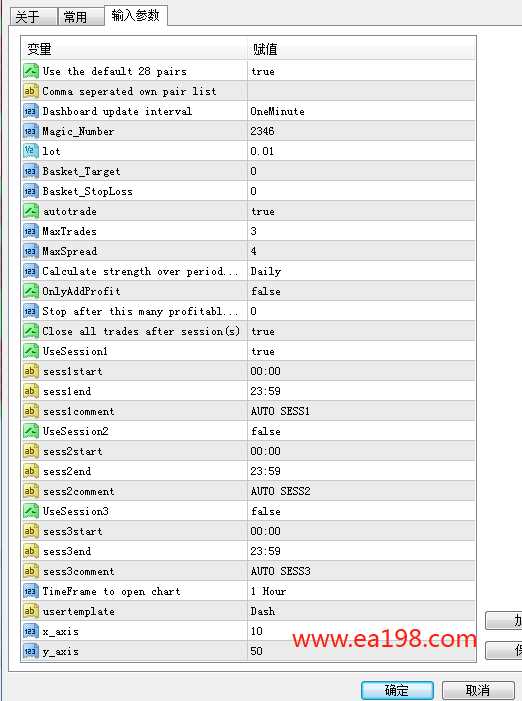
Task: Toggle the UseSession2 false value
Action: point(361,431)
